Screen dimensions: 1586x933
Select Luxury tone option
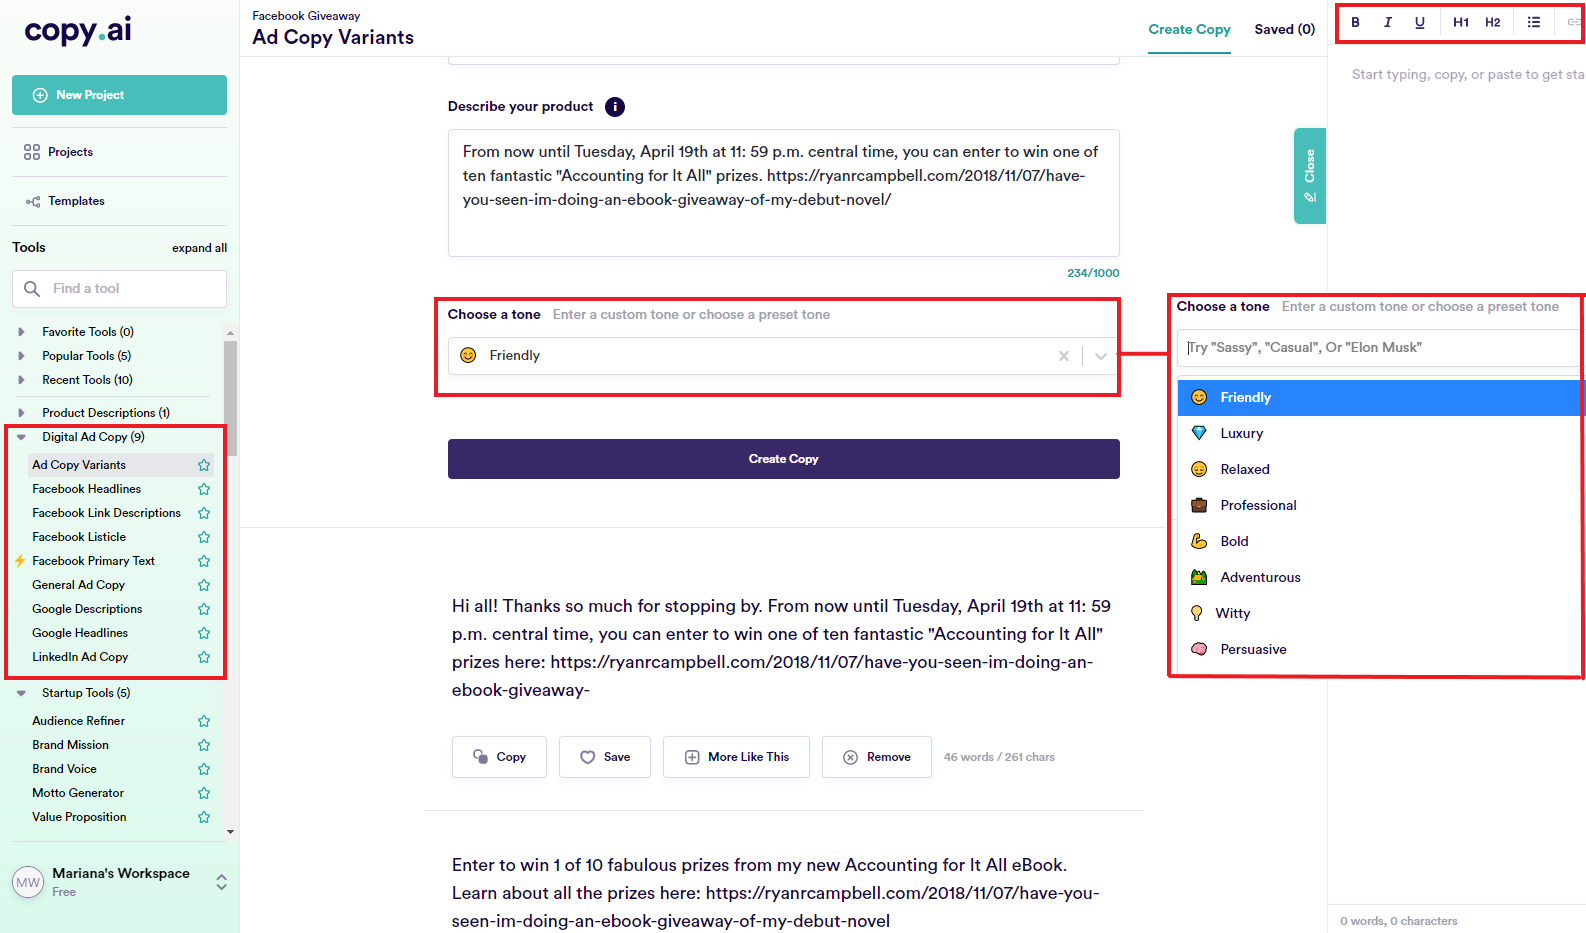1380,434
